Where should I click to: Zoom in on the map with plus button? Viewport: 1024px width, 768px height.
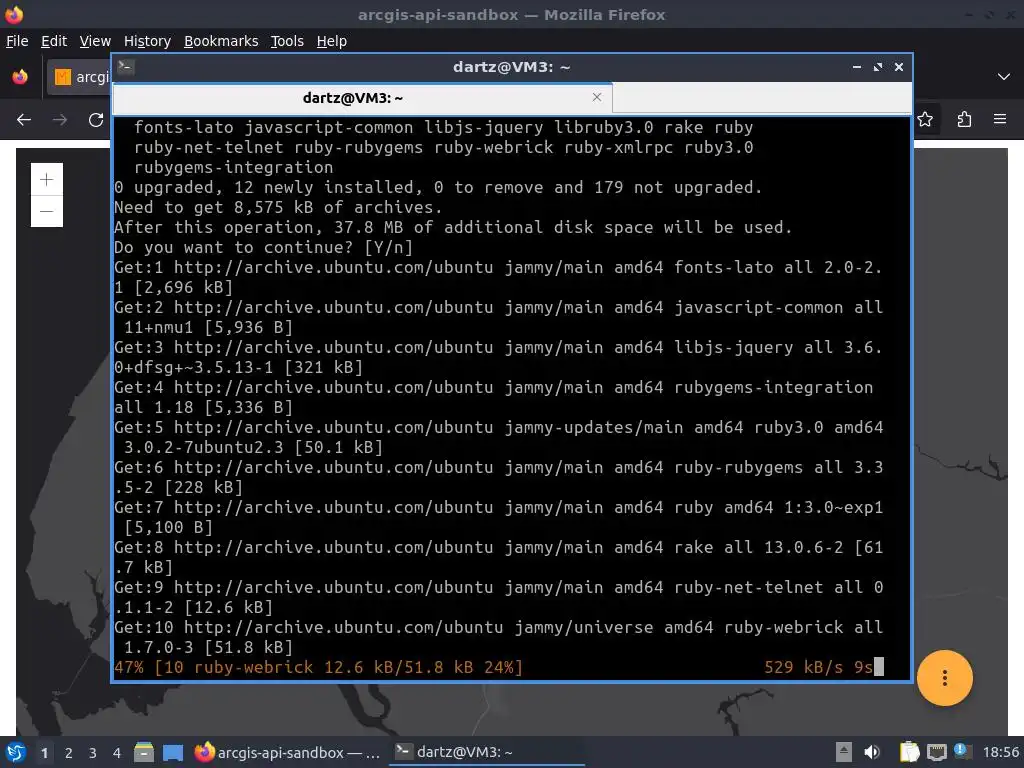(x=47, y=179)
